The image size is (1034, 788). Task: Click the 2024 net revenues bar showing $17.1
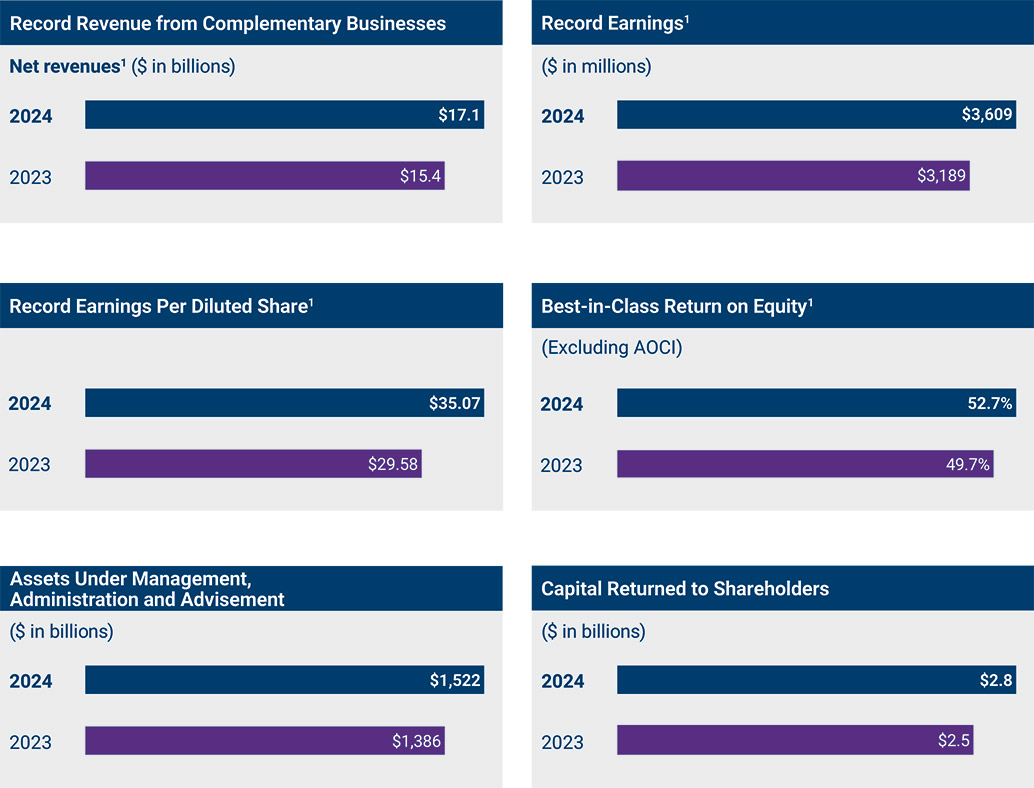point(284,115)
